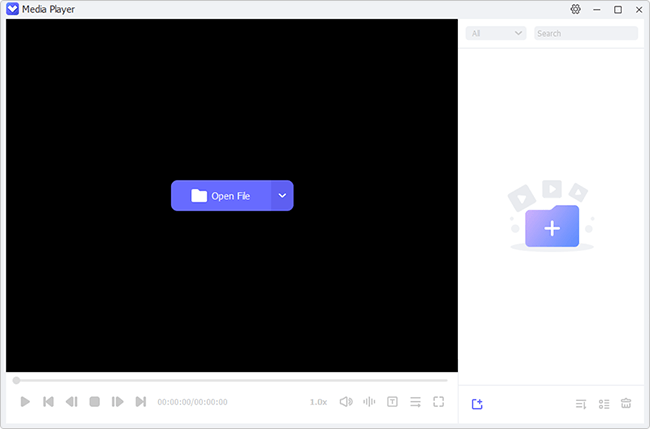Clear playlist with the trash icon
Viewport: 650px width, 429px height.
[x=626, y=403]
